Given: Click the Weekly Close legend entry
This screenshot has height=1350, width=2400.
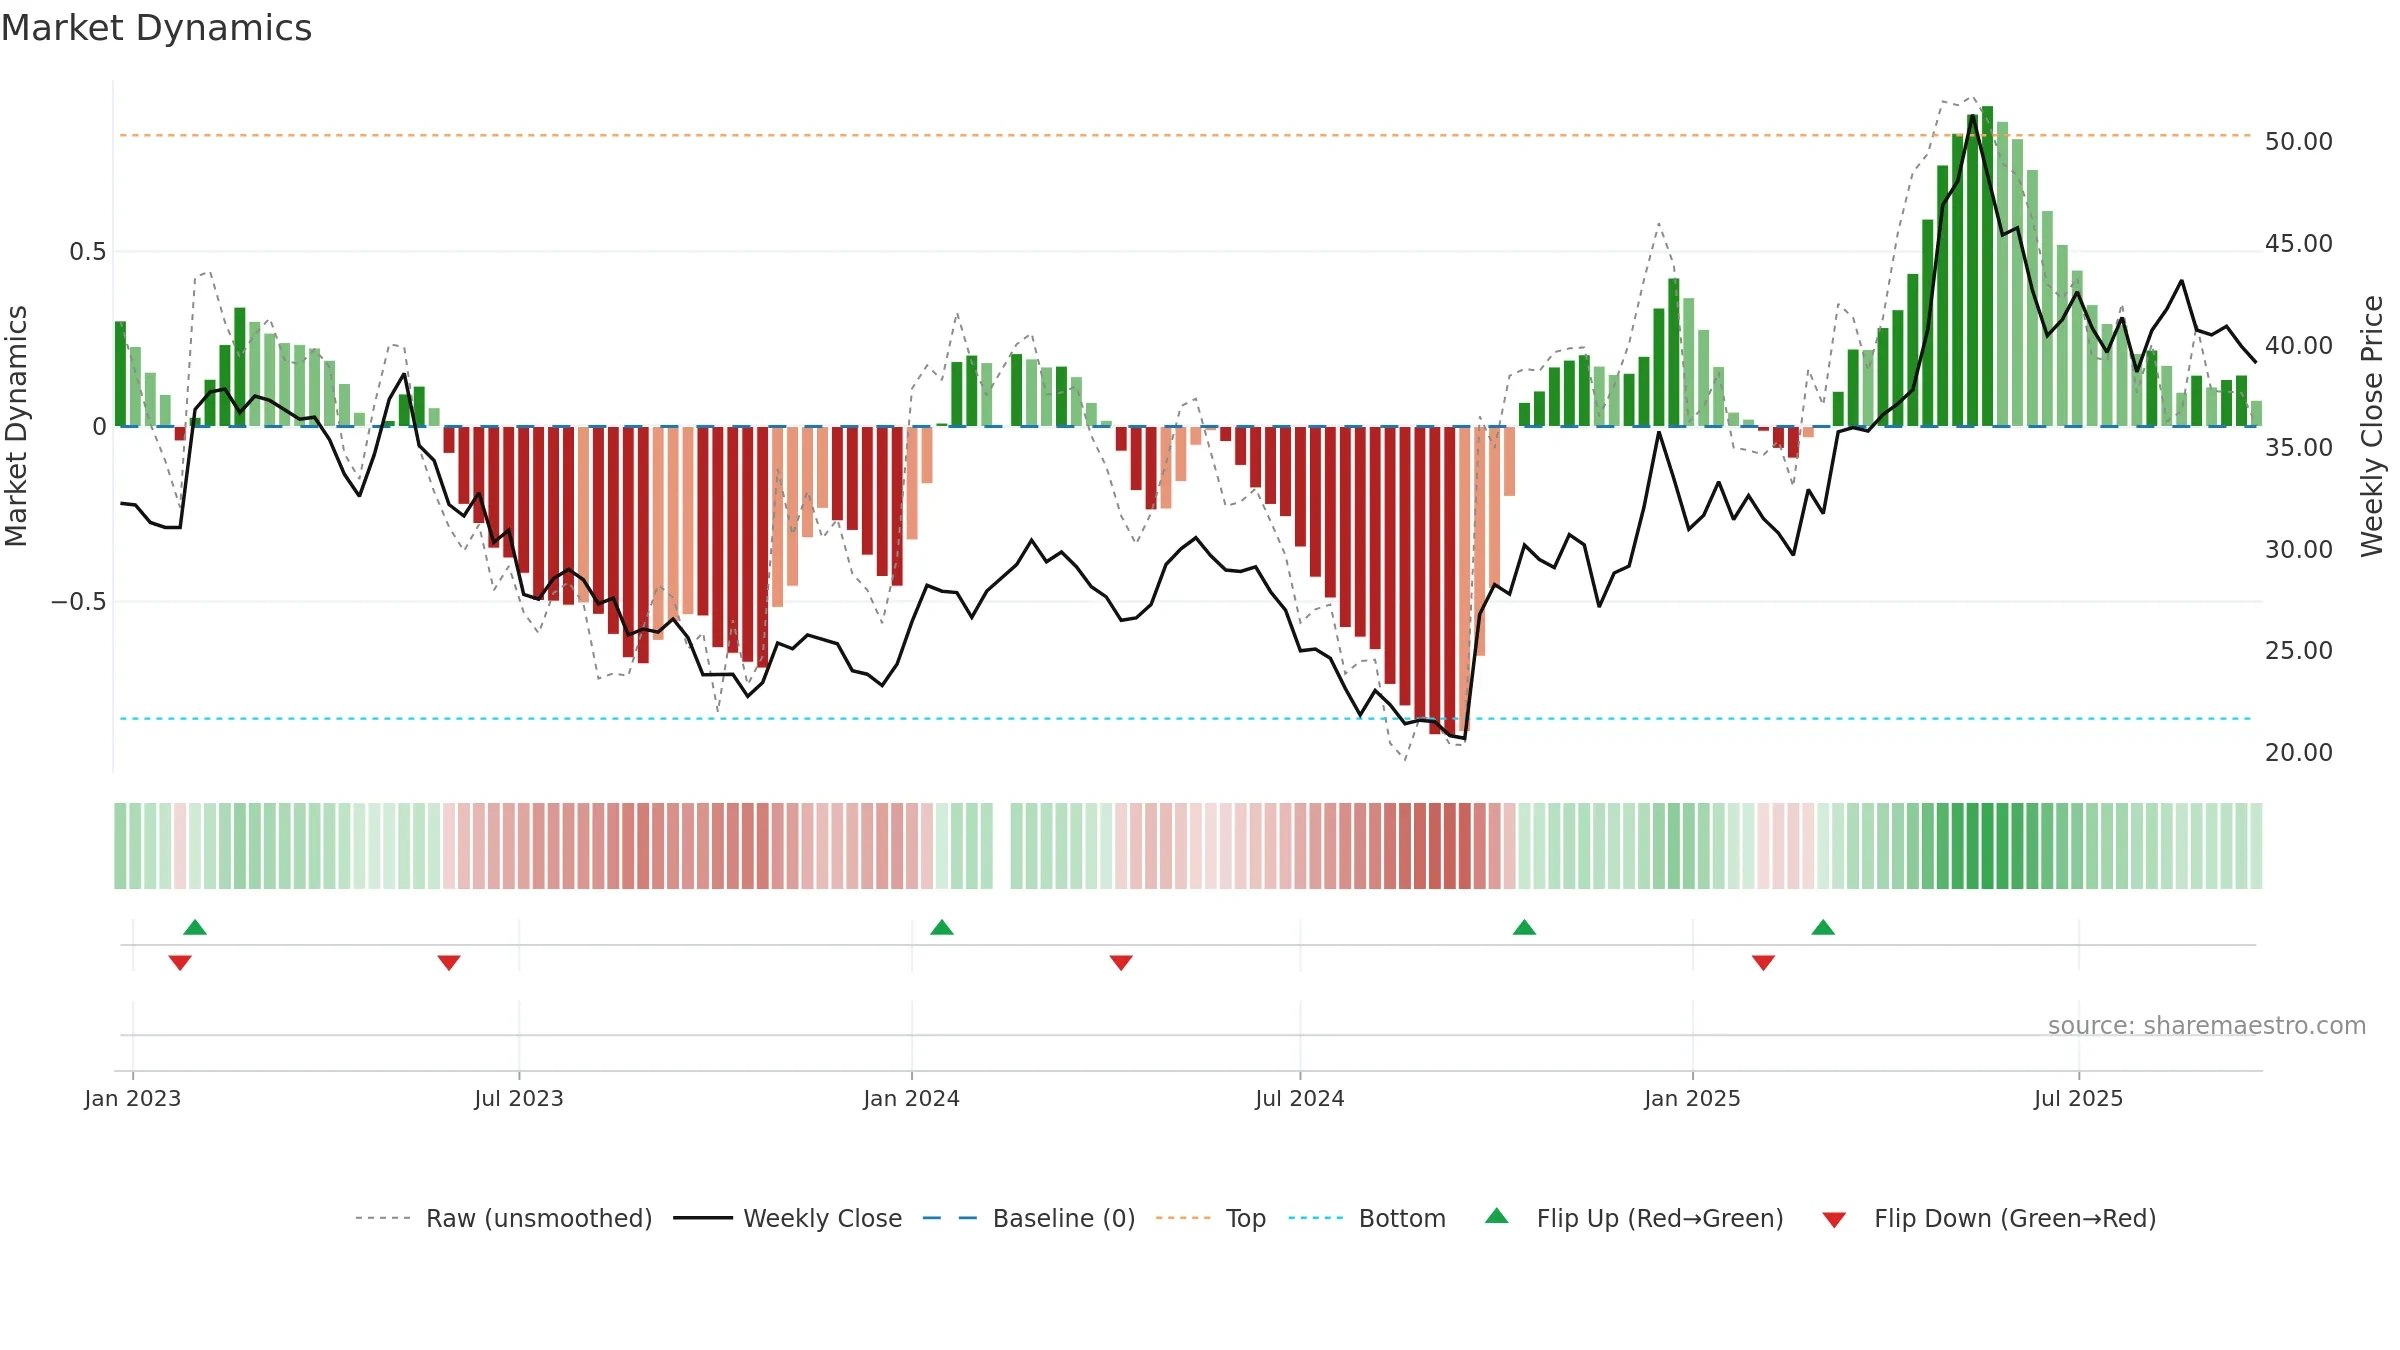Looking at the screenshot, I should coord(787,1218).
